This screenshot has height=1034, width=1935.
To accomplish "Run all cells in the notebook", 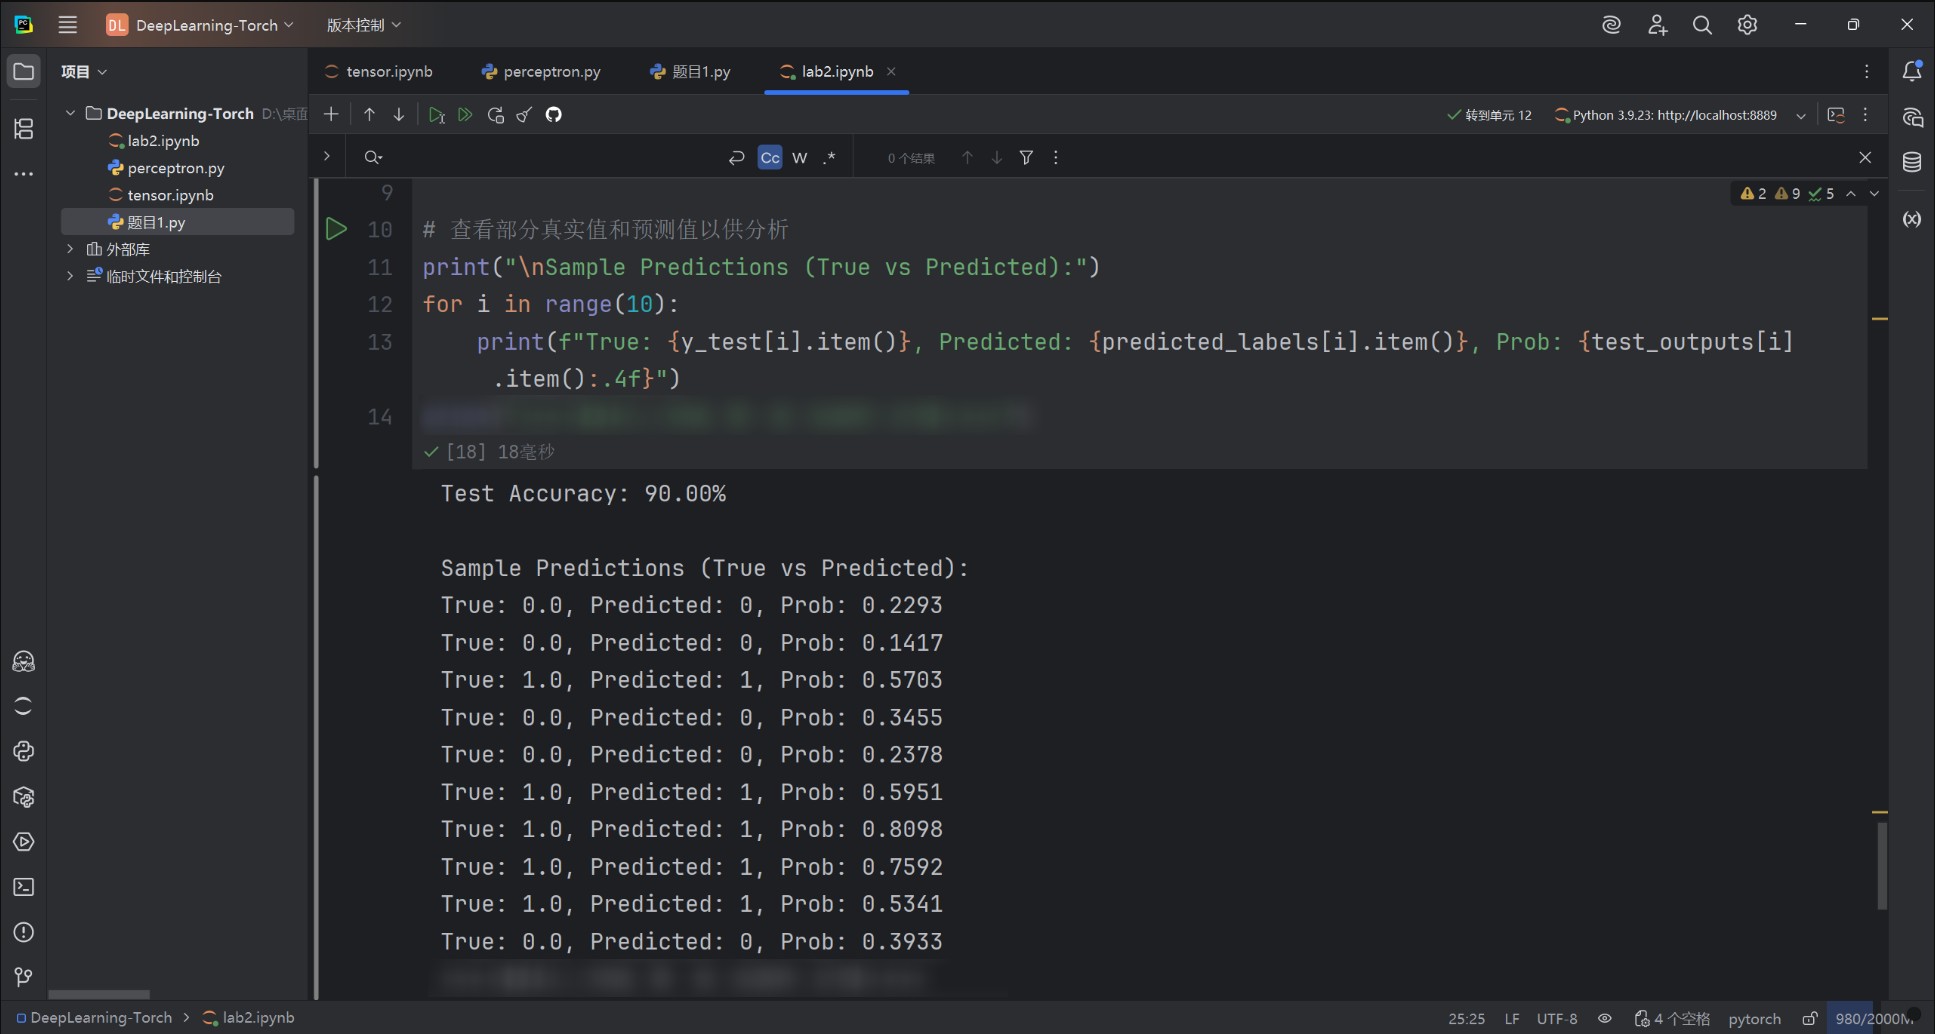I will coord(464,114).
